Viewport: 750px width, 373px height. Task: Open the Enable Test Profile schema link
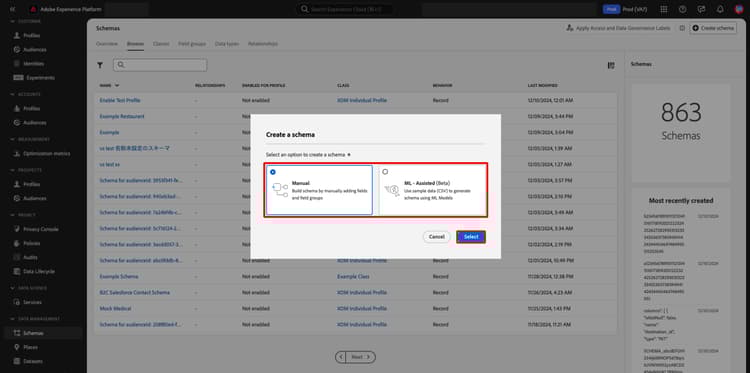coord(120,100)
